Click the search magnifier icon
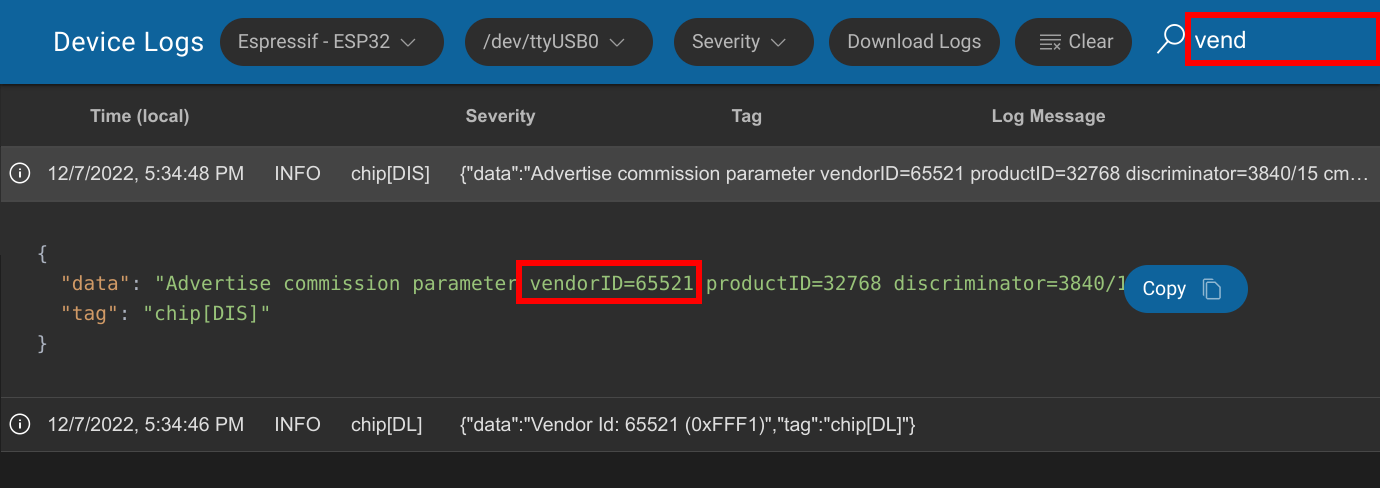1380x488 pixels. 1168,41
